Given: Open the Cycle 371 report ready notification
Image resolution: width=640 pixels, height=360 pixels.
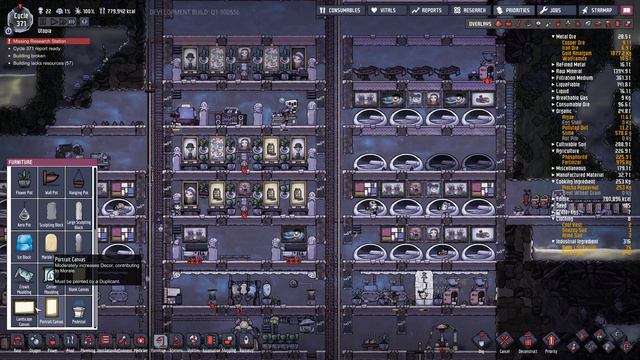Looking at the screenshot, I should pos(36,49).
